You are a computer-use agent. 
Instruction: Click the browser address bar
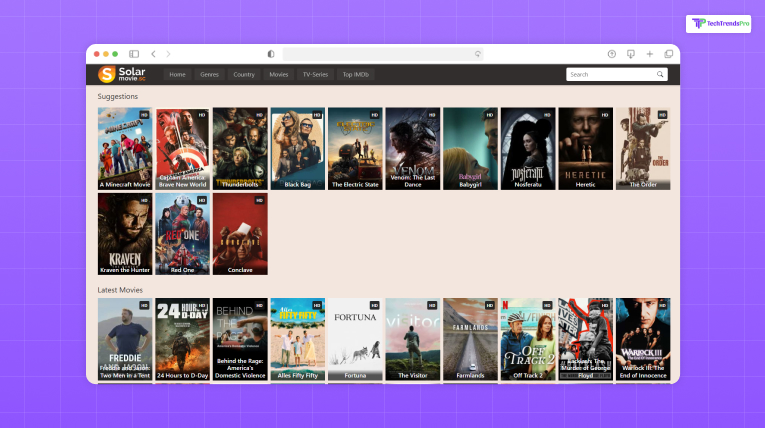click(x=383, y=54)
